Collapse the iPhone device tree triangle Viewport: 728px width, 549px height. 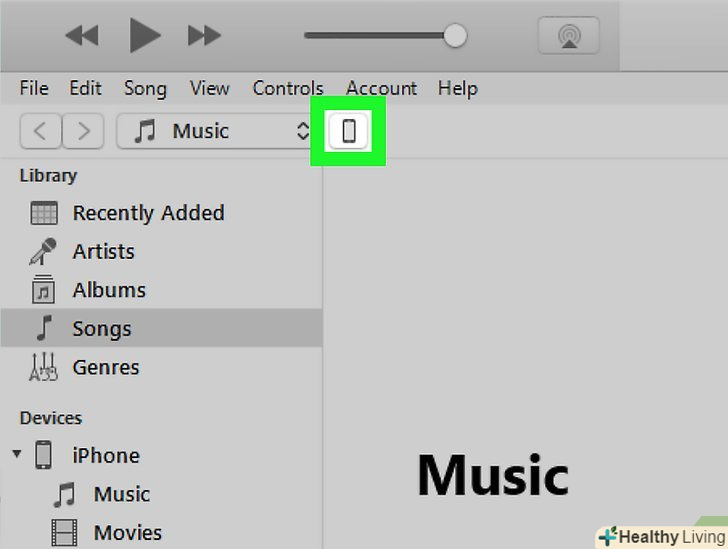[17, 453]
